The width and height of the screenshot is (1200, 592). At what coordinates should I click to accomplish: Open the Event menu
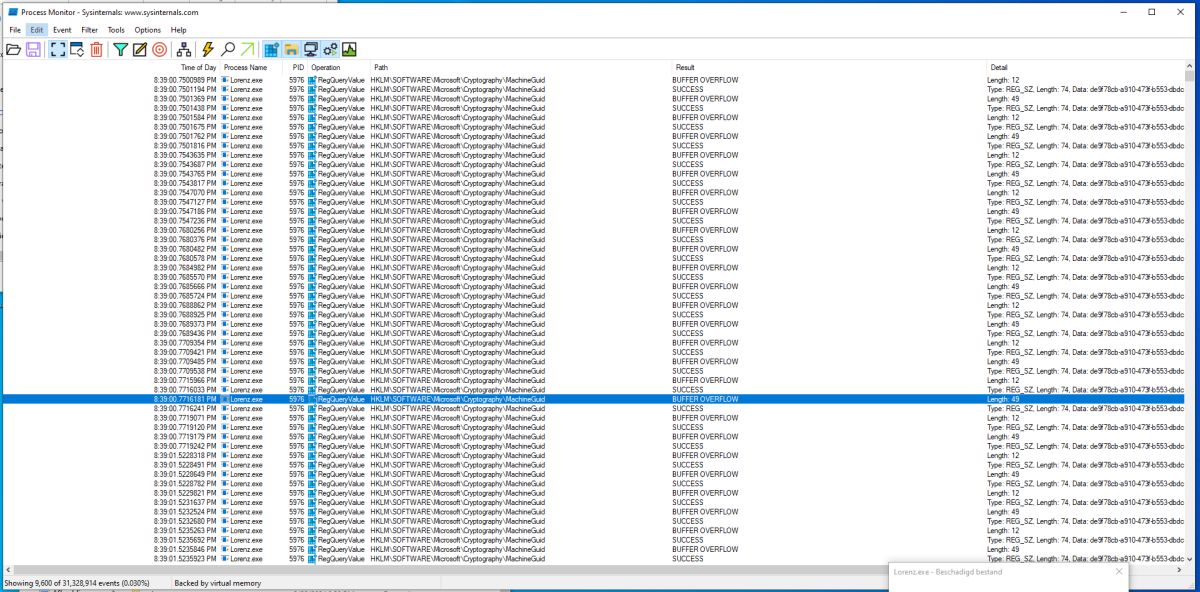tap(62, 30)
